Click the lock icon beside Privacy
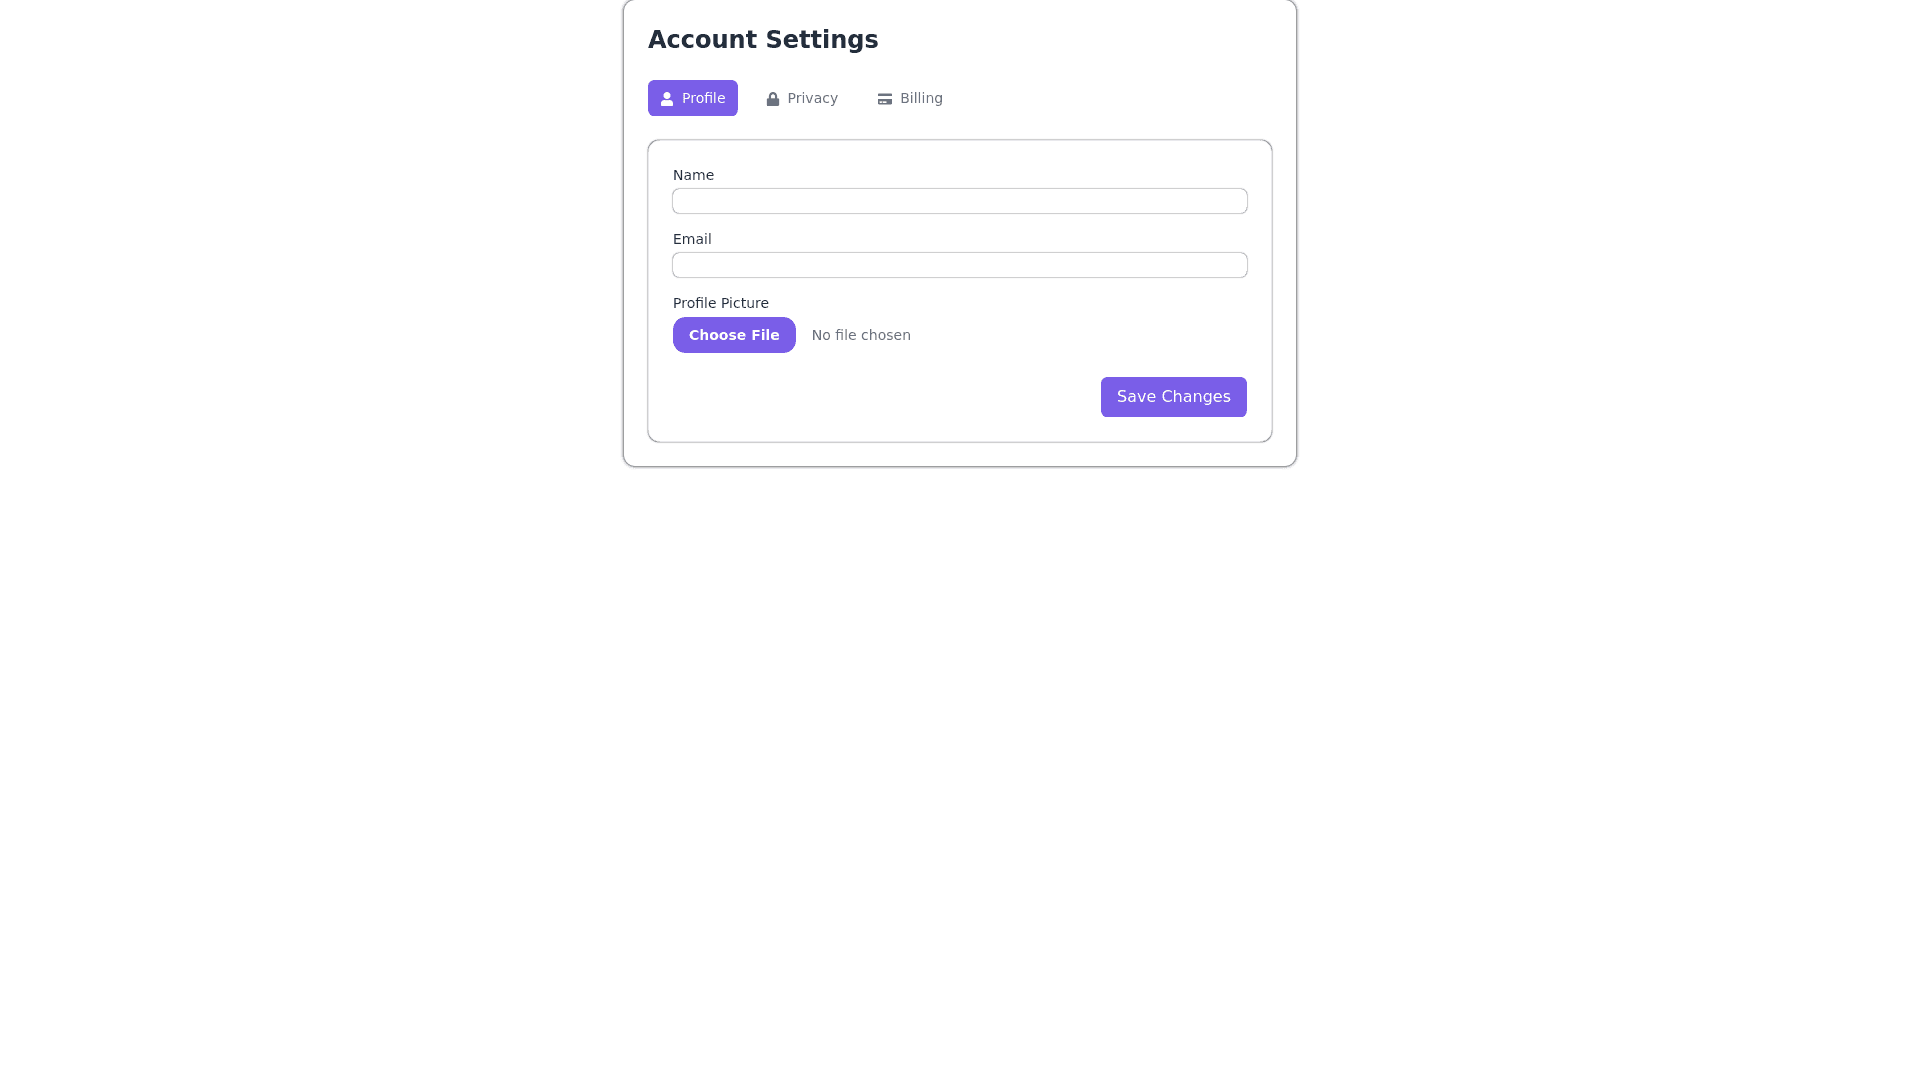 click(x=773, y=99)
